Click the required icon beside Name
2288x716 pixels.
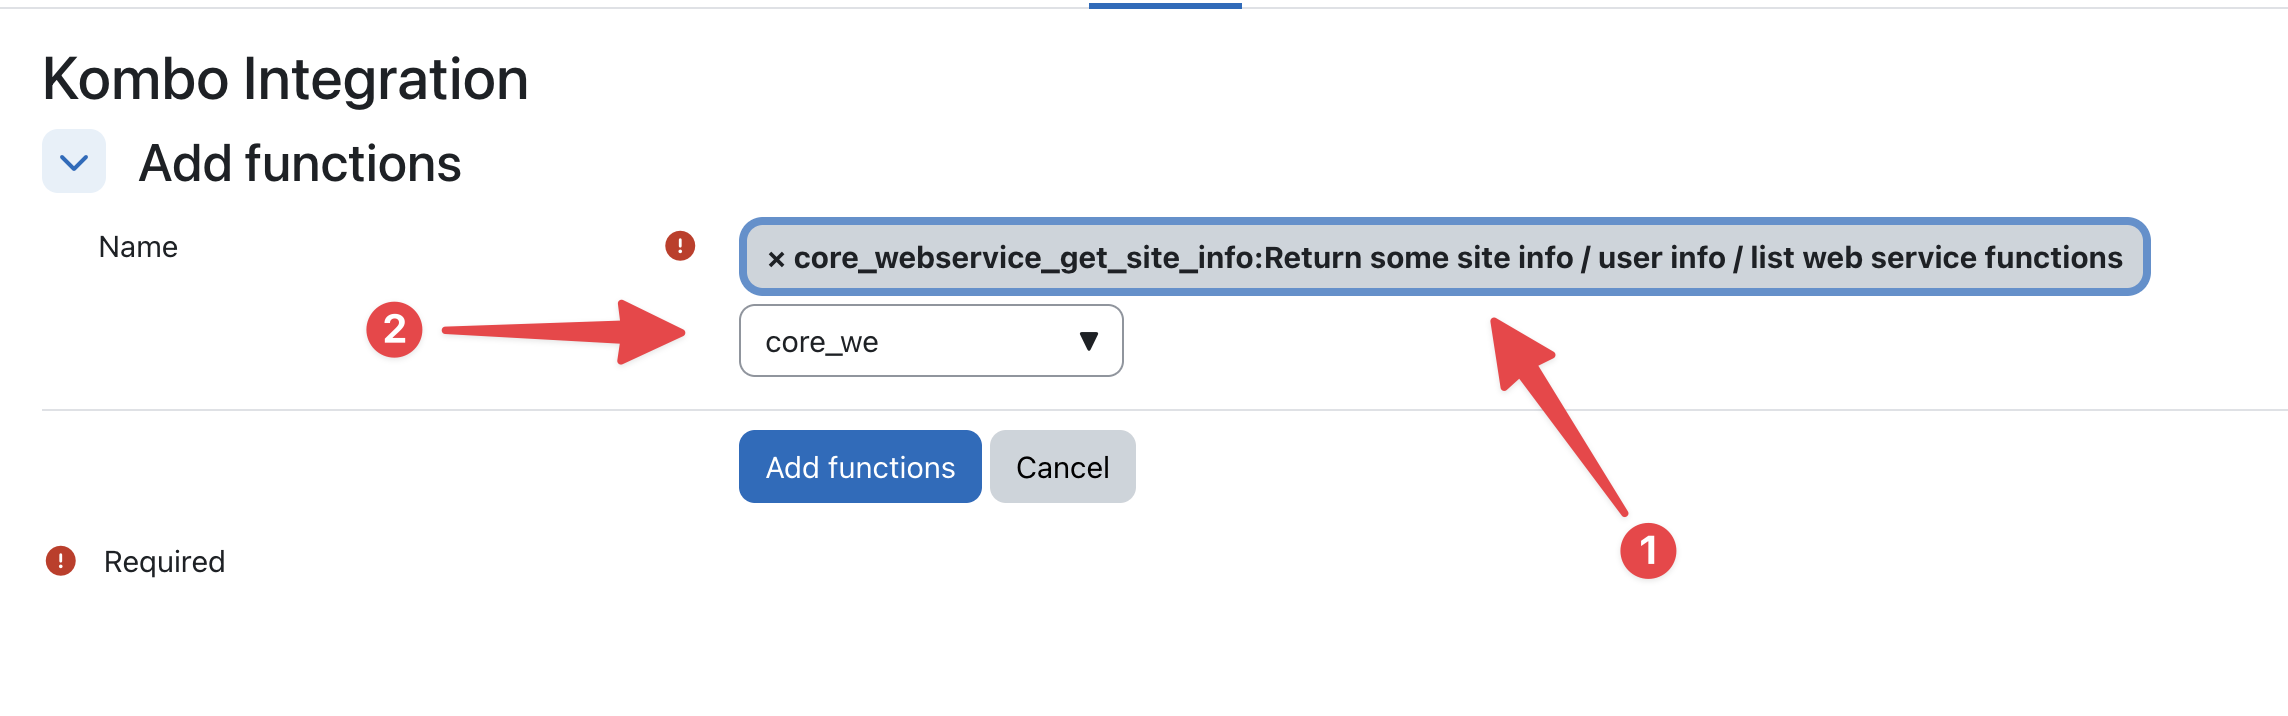pos(680,246)
